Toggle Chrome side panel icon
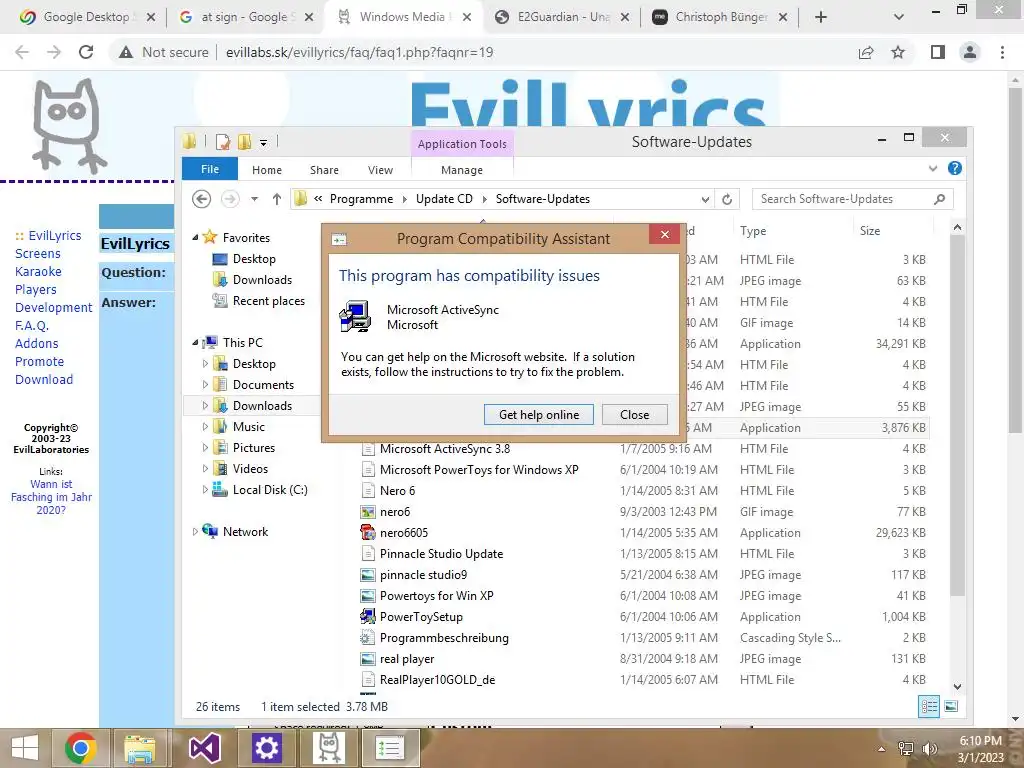Screen dimensions: 1024x768 pyautogui.click(x=937, y=52)
